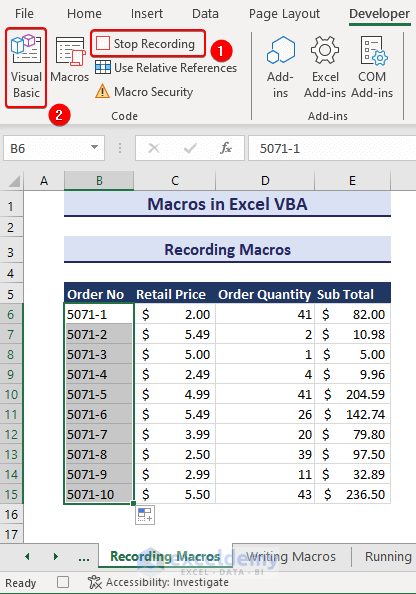The width and height of the screenshot is (416, 594).
Task: Open Insert Function fx dialog
Action: pyautogui.click(x=226, y=148)
